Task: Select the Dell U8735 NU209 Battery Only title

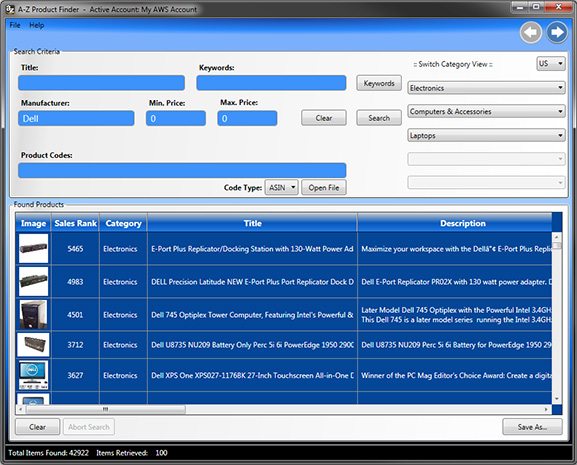Action: [x=252, y=345]
